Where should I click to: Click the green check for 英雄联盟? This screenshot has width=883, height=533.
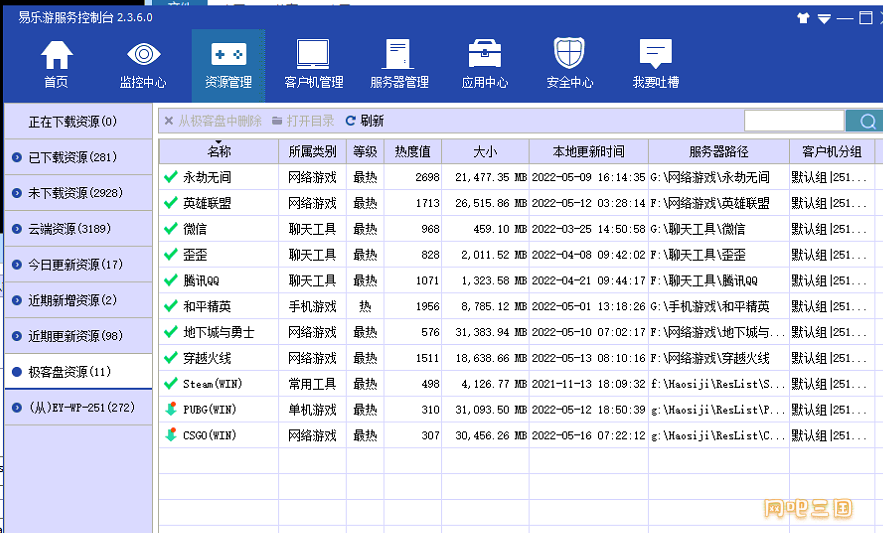click(171, 203)
